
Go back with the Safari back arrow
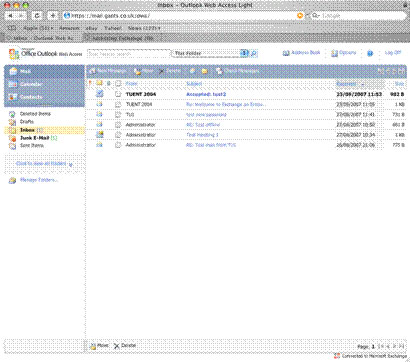[x=10, y=16]
